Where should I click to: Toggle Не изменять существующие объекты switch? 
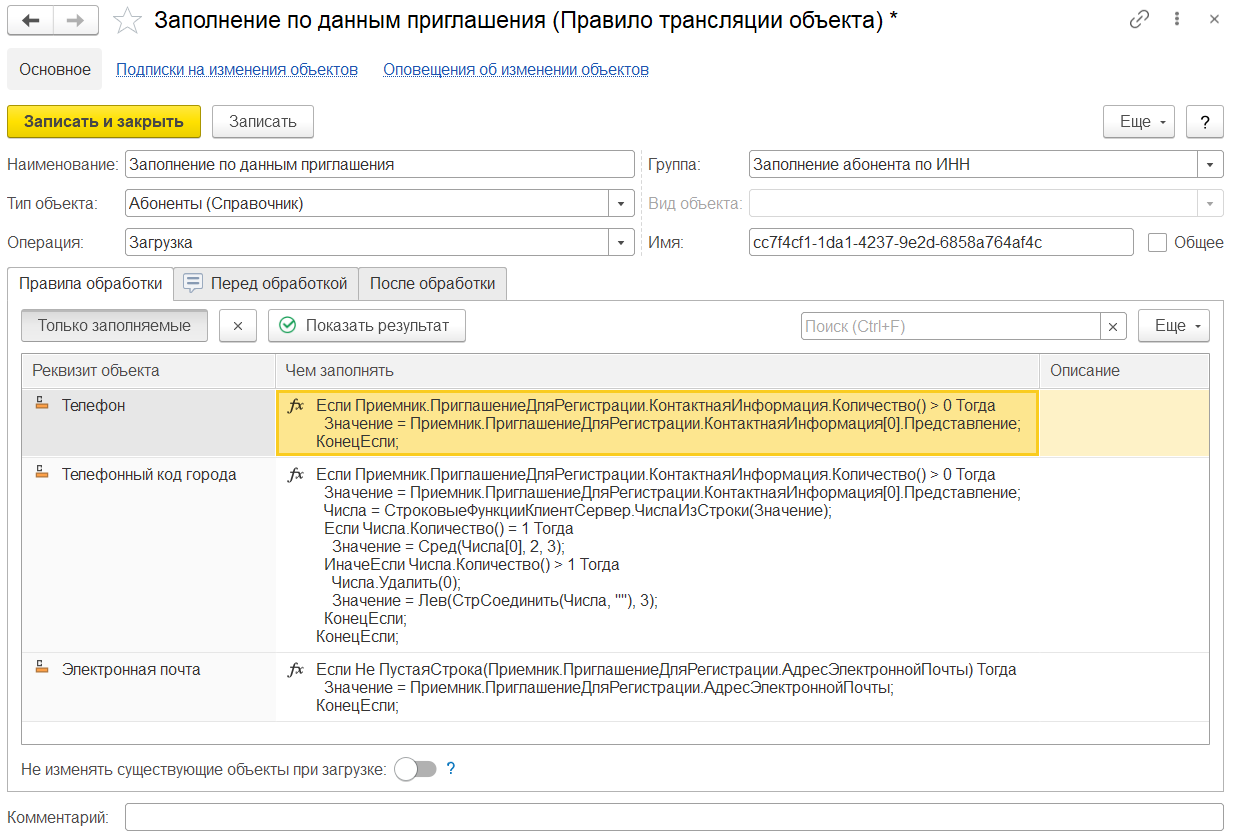[415, 769]
